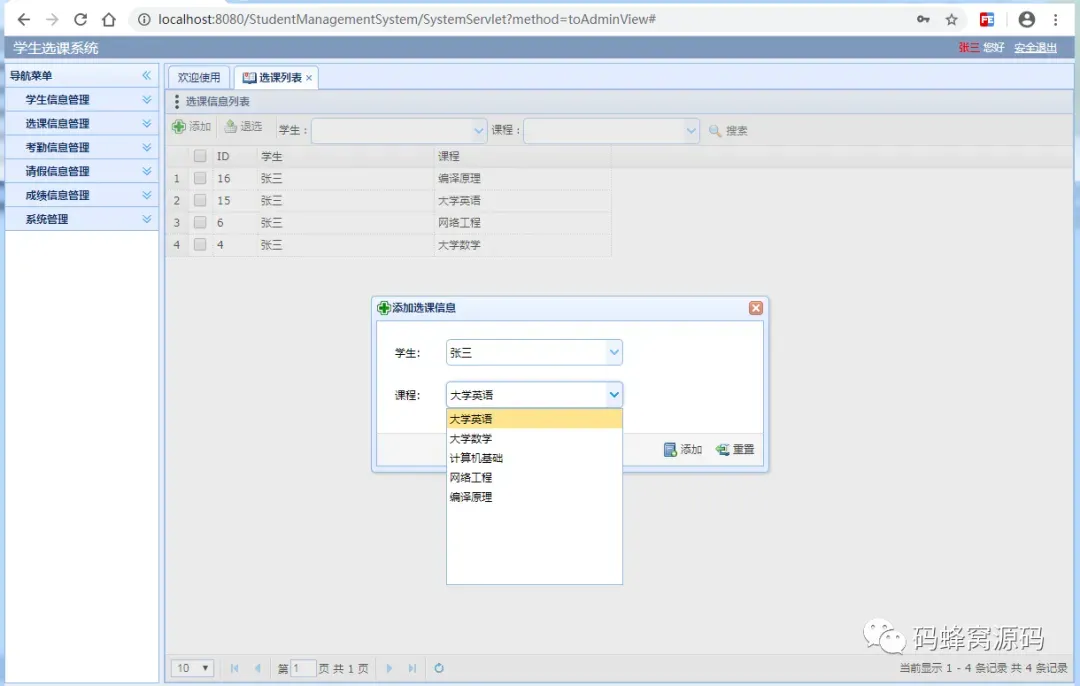The height and width of the screenshot is (686, 1080).
Task: Collapse the navigation menu panel
Action: pyautogui.click(x=146, y=75)
